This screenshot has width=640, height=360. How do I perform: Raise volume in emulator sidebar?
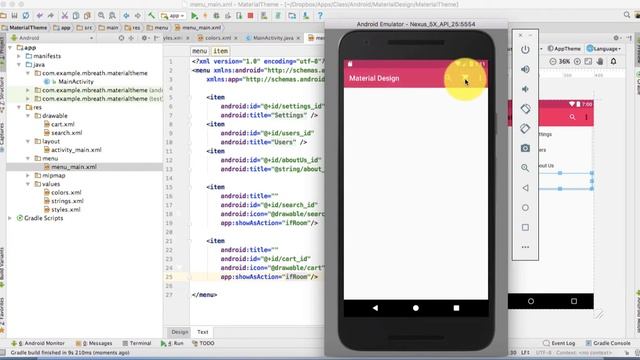(x=525, y=69)
